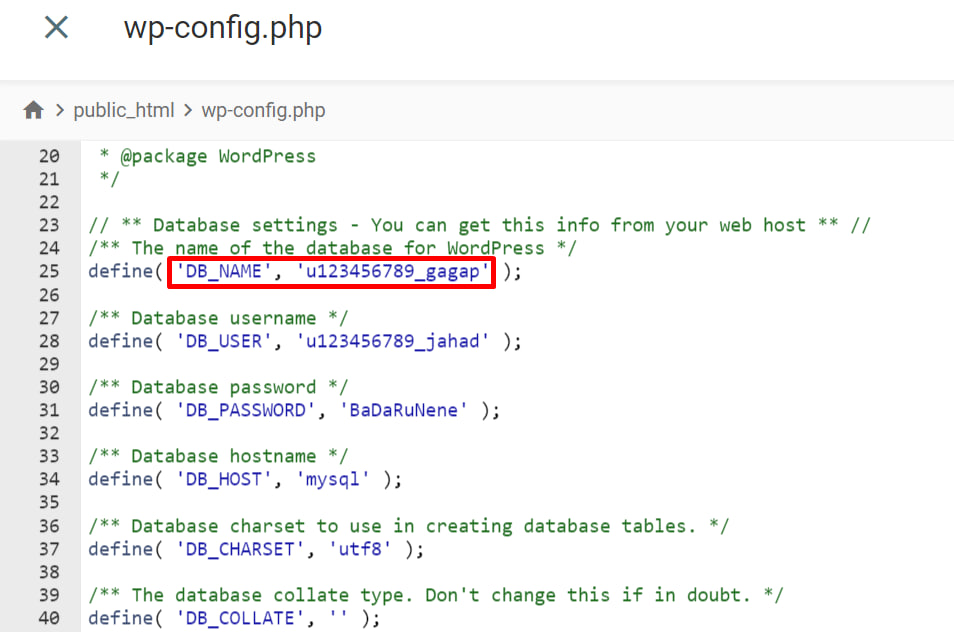Click the wp-config.php title at the top
This screenshot has height=632, width=954.
[x=222, y=28]
